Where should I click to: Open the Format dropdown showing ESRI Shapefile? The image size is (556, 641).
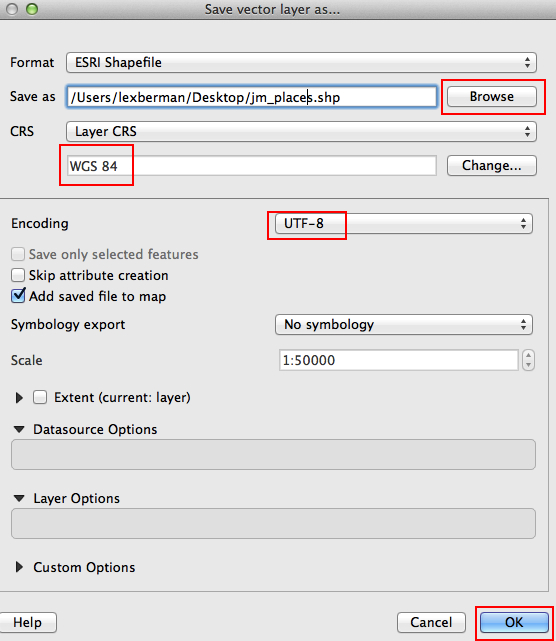301,62
